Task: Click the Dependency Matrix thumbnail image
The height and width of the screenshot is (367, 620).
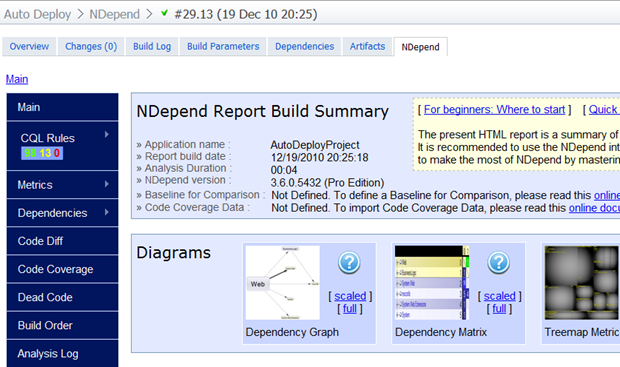Action: pyautogui.click(x=432, y=283)
